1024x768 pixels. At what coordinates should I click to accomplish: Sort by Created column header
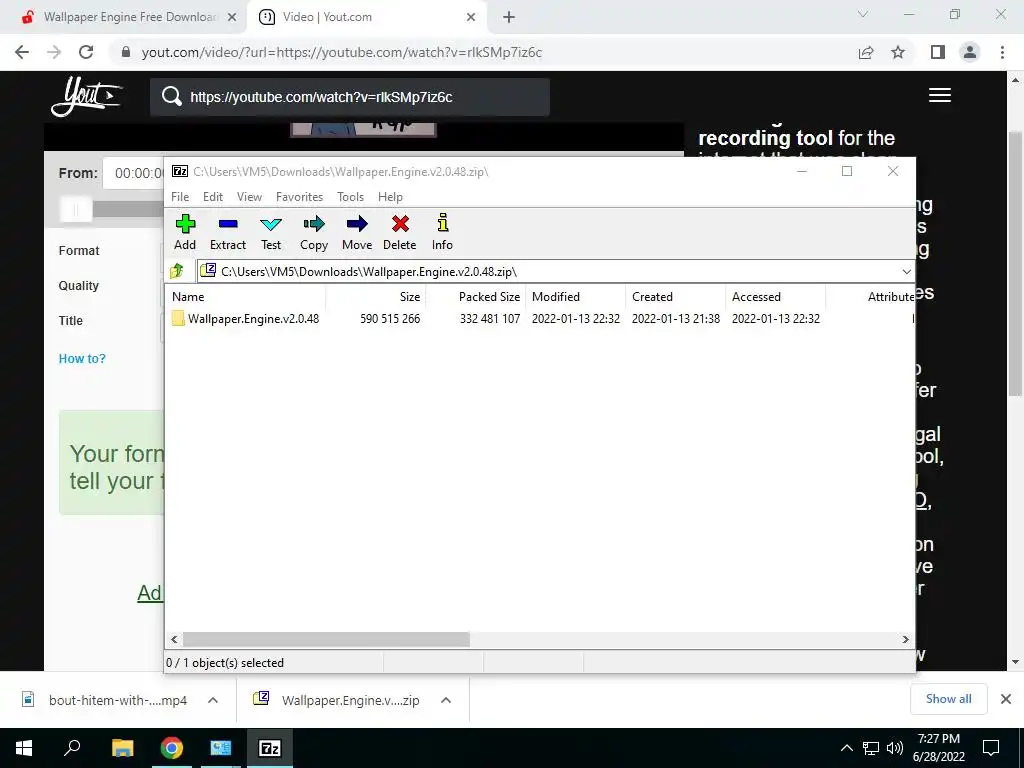click(x=676, y=296)
